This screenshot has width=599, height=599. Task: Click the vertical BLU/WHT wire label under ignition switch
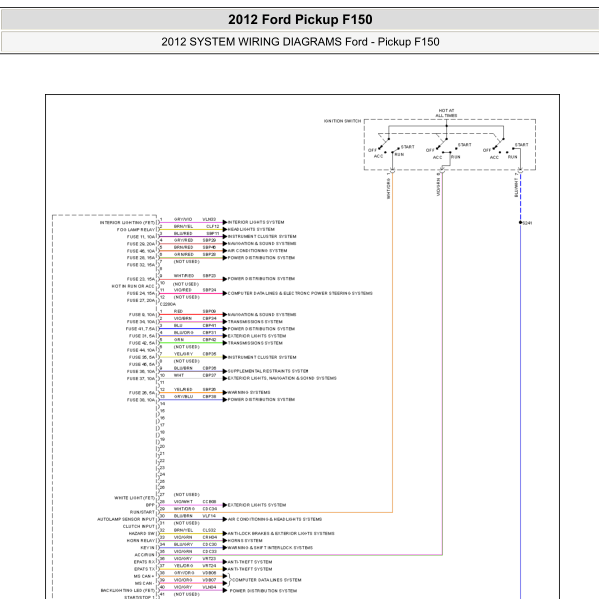[x=516, y=185]
